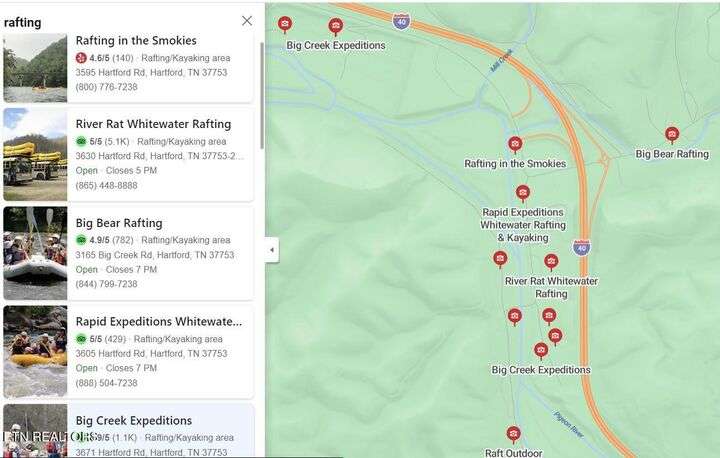Open the River Rat Whitewater Rafting listing photo
Viewport: 720px width, 458px height.
pos(35,154)
